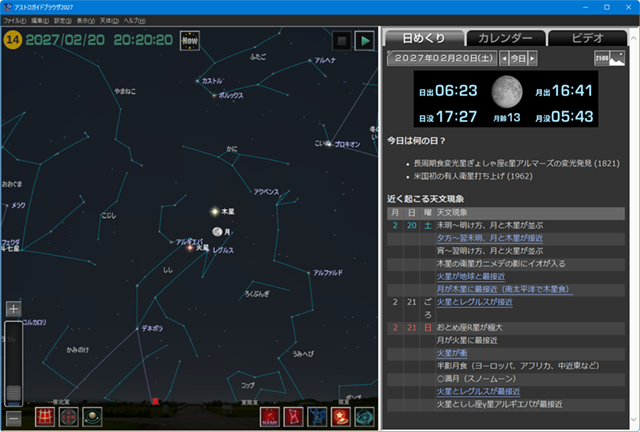Image resolution: width=640 pixels, height=432 pixels.
Task: Click the プロキオン star label
Action: (347, 145)
